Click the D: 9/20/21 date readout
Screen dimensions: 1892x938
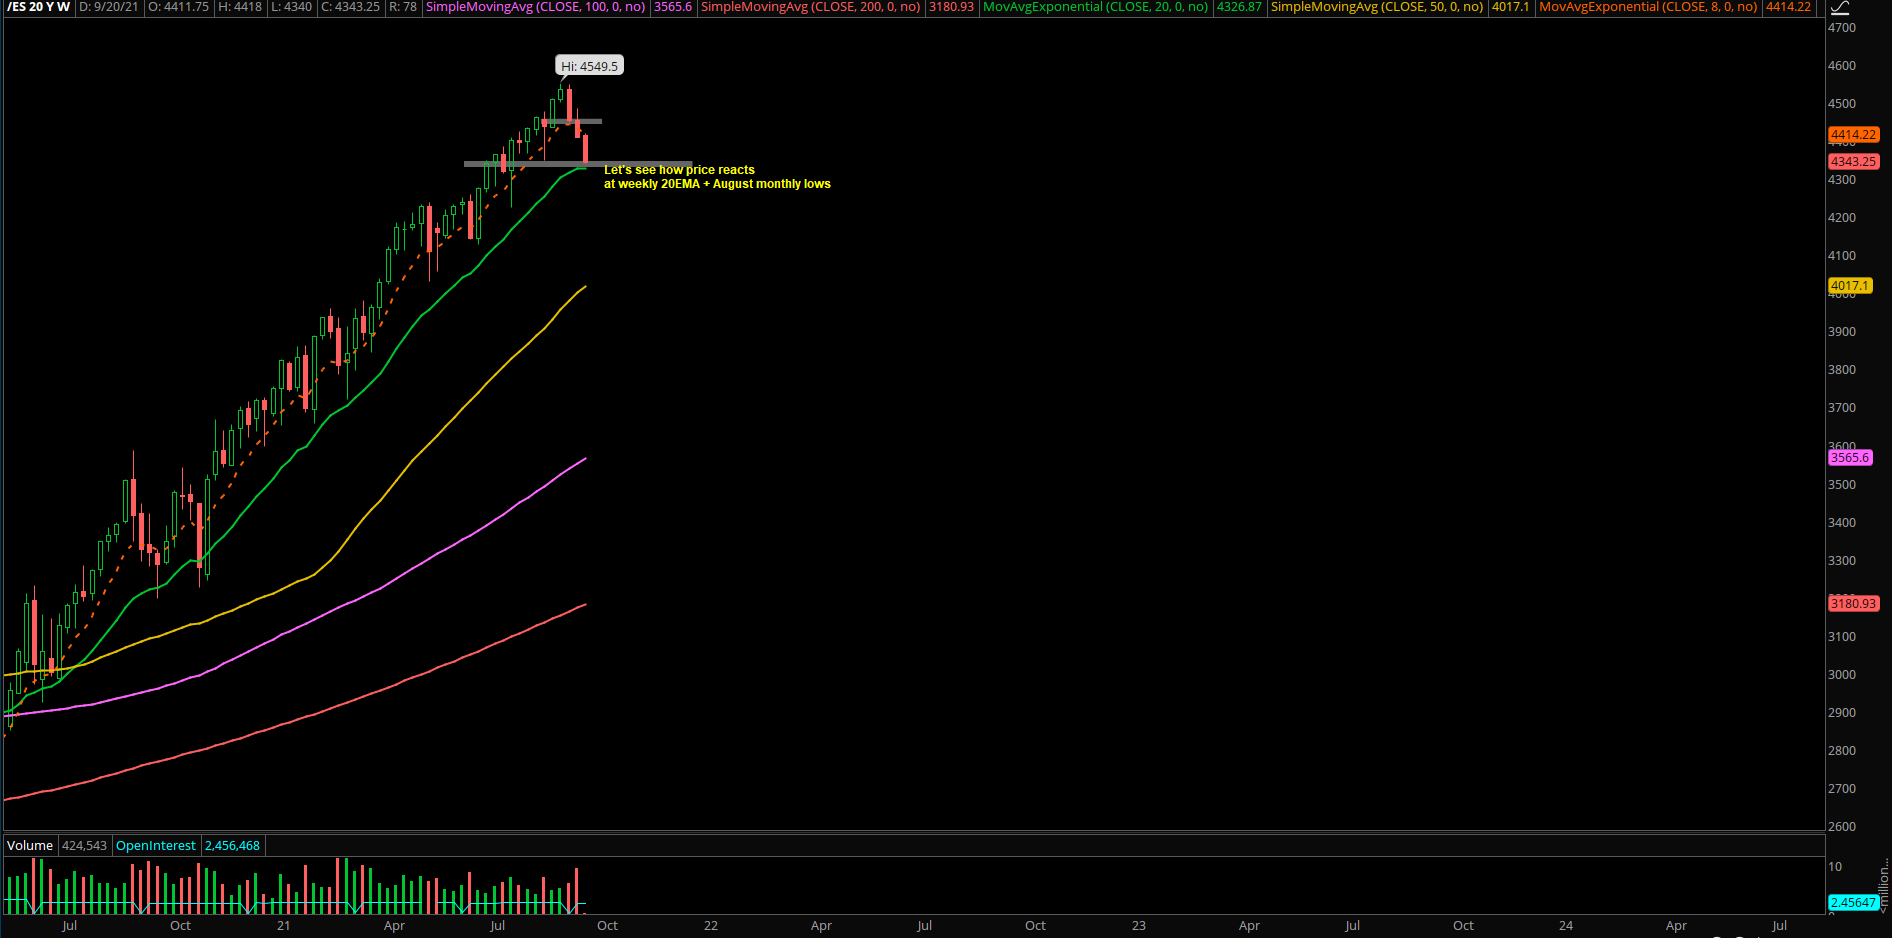(109, 7)
